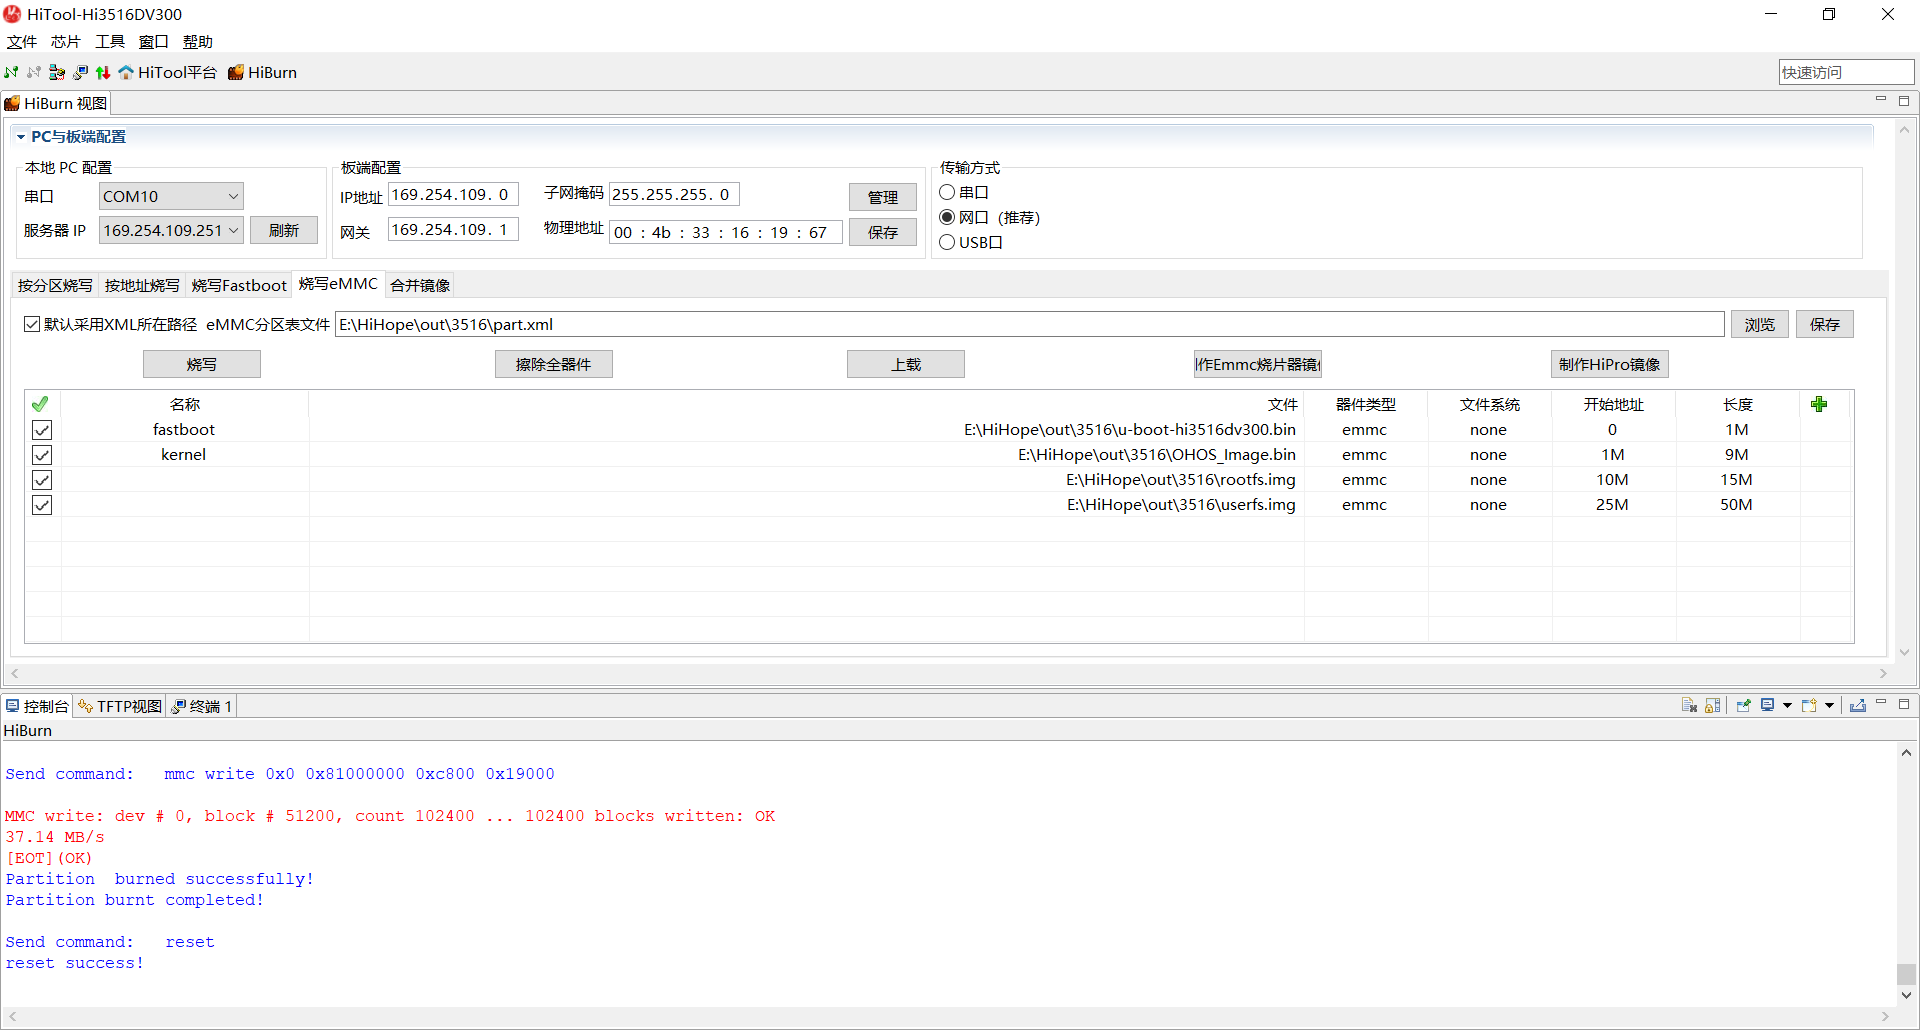Toggle the console scroll lock icon
The width and height of the screenshot is (1920, 1030).
pyautogui.click(x=1713, y=705)
